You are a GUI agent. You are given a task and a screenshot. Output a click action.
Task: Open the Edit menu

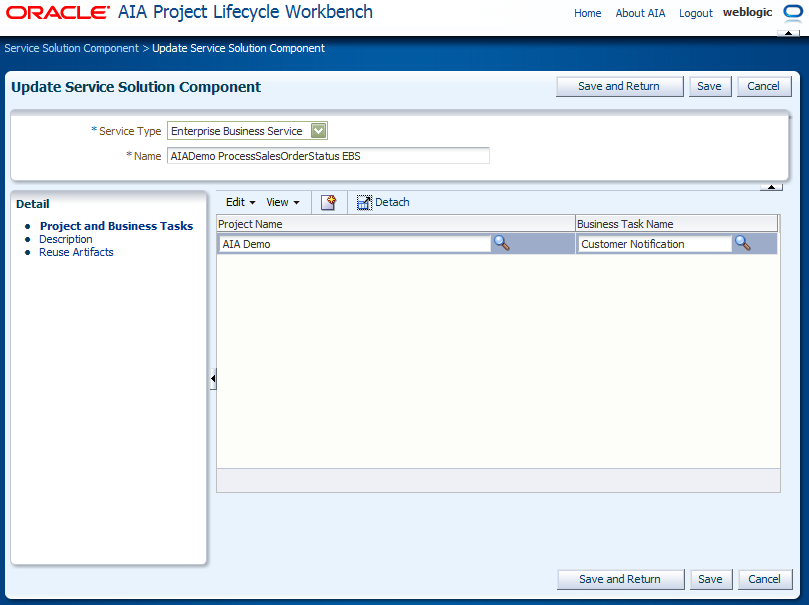240,202
